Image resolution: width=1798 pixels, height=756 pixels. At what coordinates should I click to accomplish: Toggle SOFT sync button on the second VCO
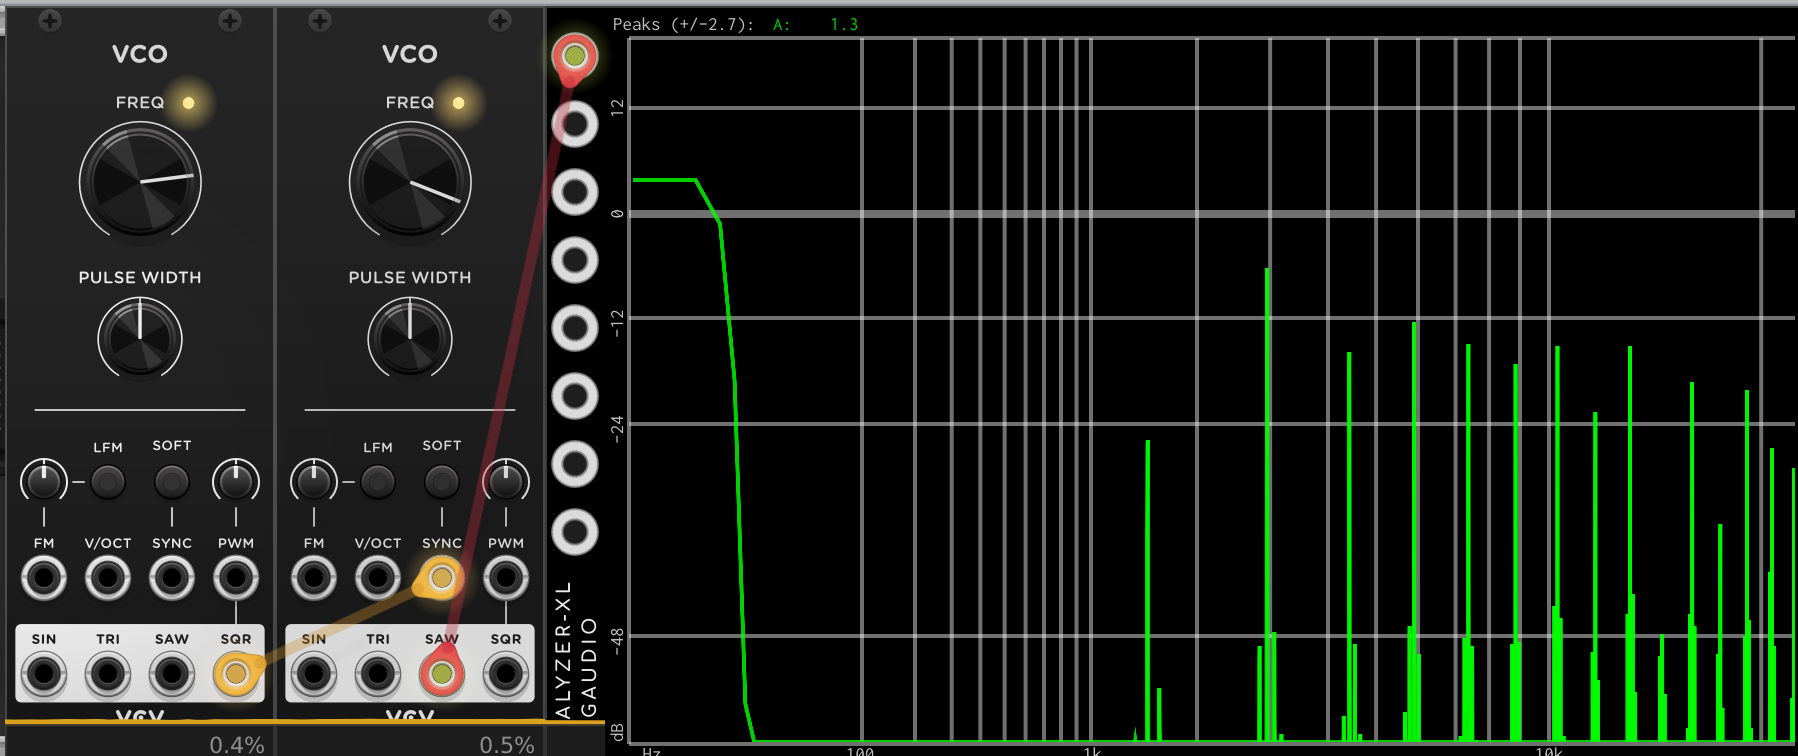[x=442, y=482]
